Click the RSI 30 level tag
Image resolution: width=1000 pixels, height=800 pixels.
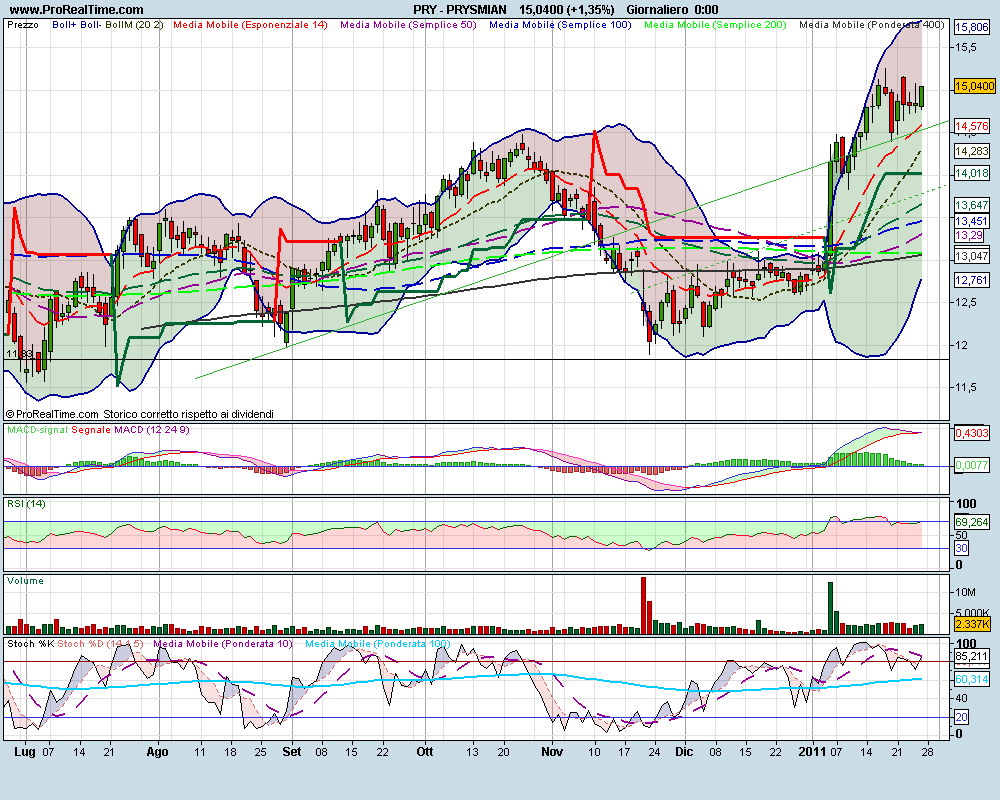point(961,548)
